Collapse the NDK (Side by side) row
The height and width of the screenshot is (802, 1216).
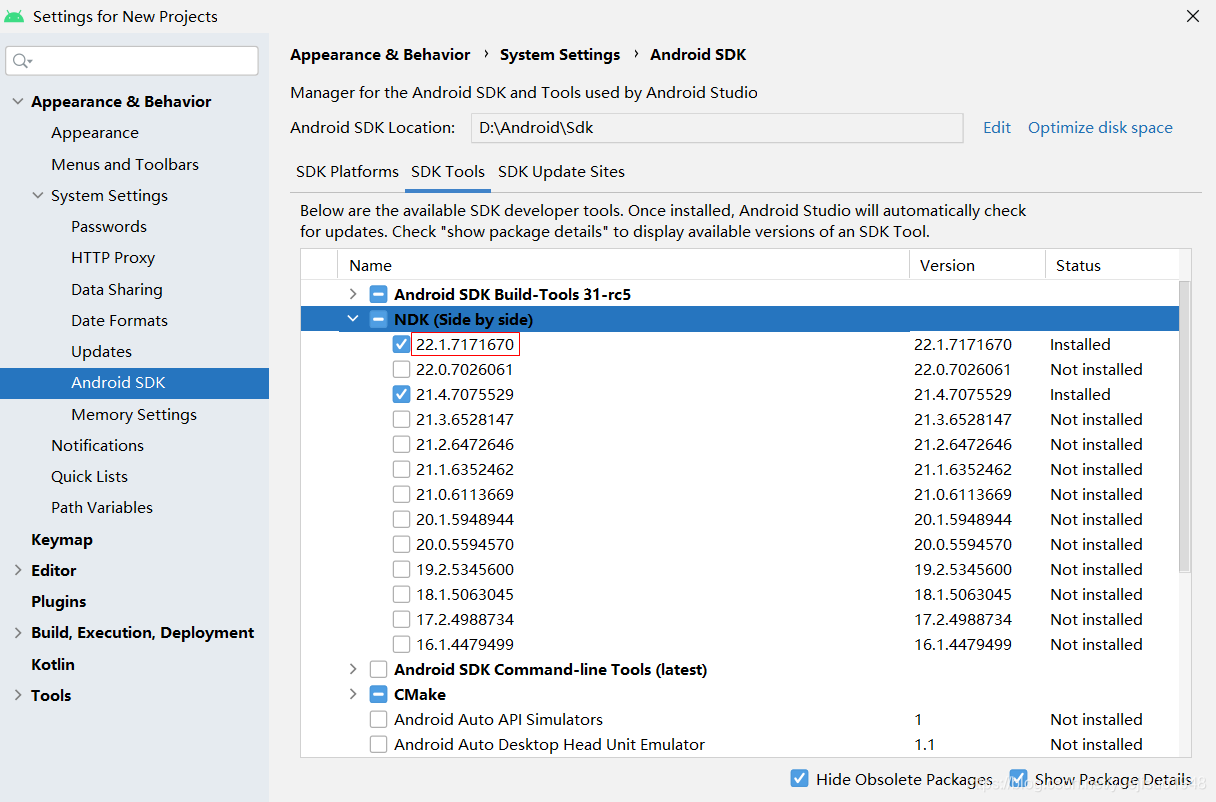tap(353, 319)
